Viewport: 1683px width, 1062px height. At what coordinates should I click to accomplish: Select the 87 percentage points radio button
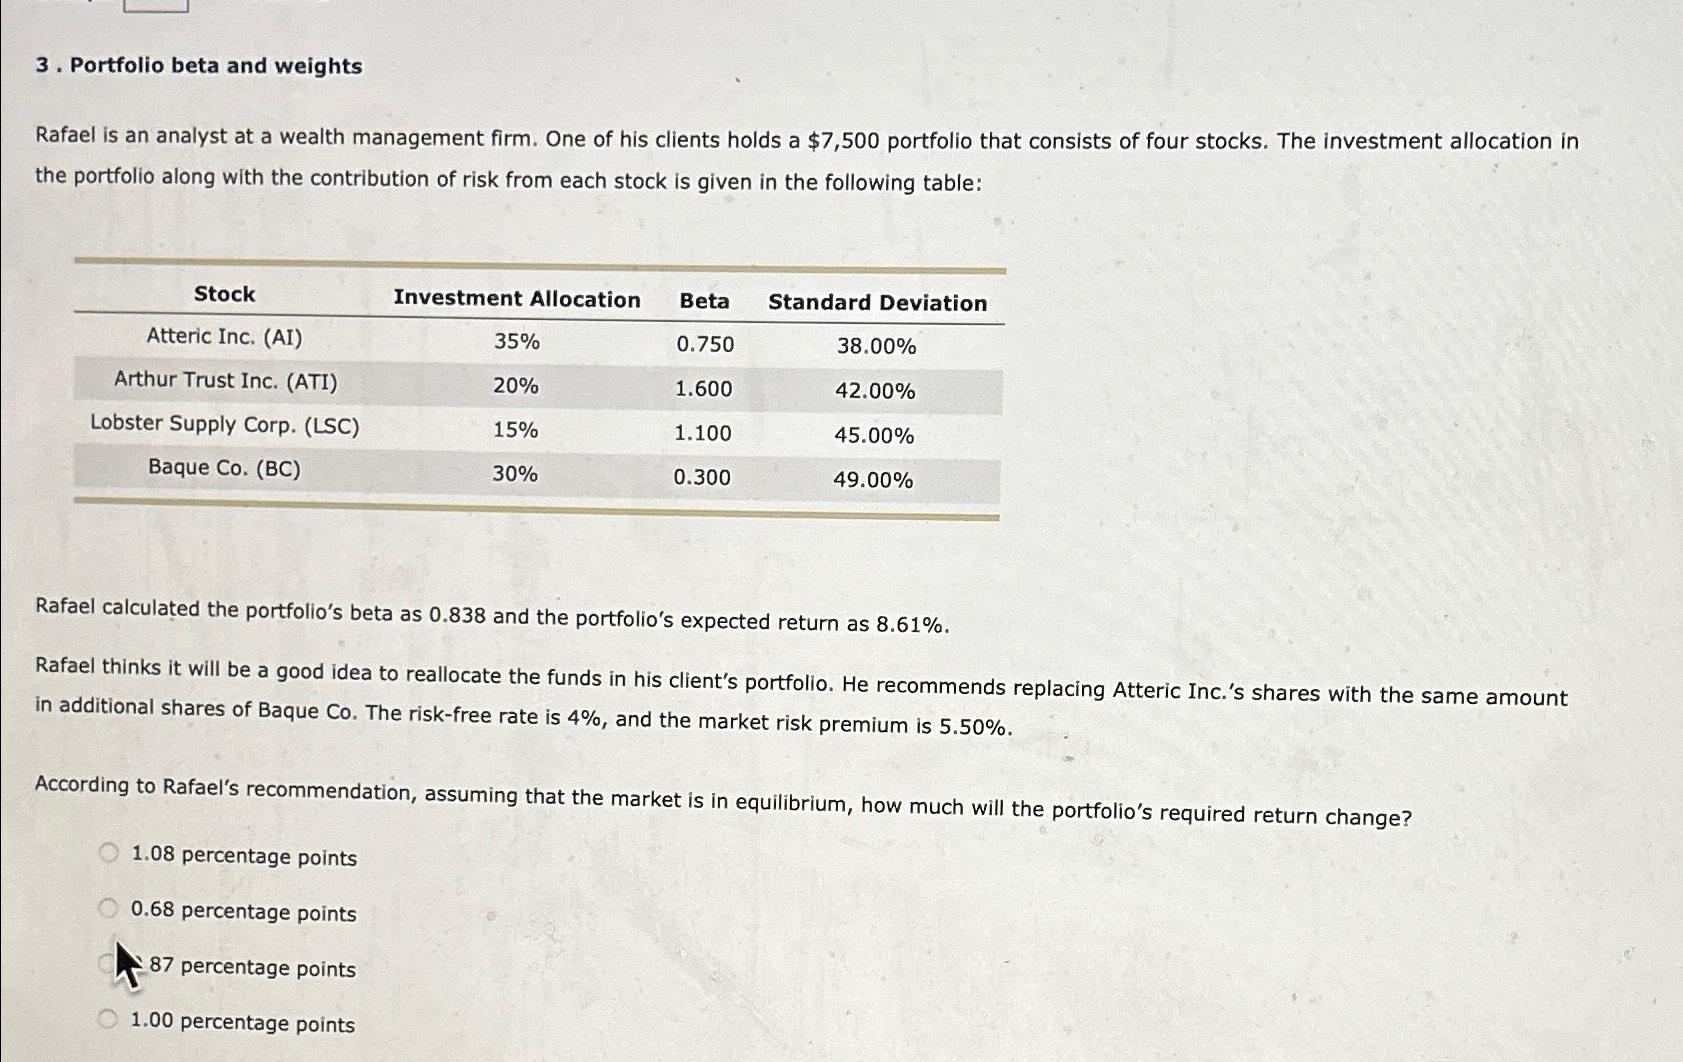(107, 962)
